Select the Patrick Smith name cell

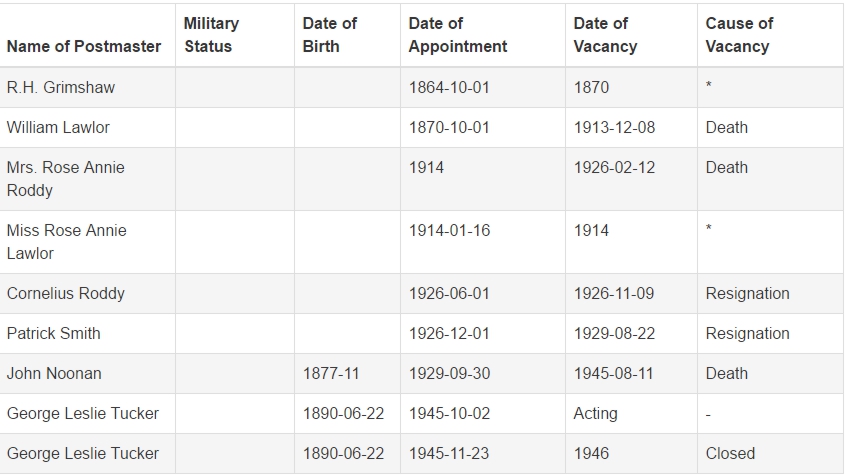coord(53,333)
